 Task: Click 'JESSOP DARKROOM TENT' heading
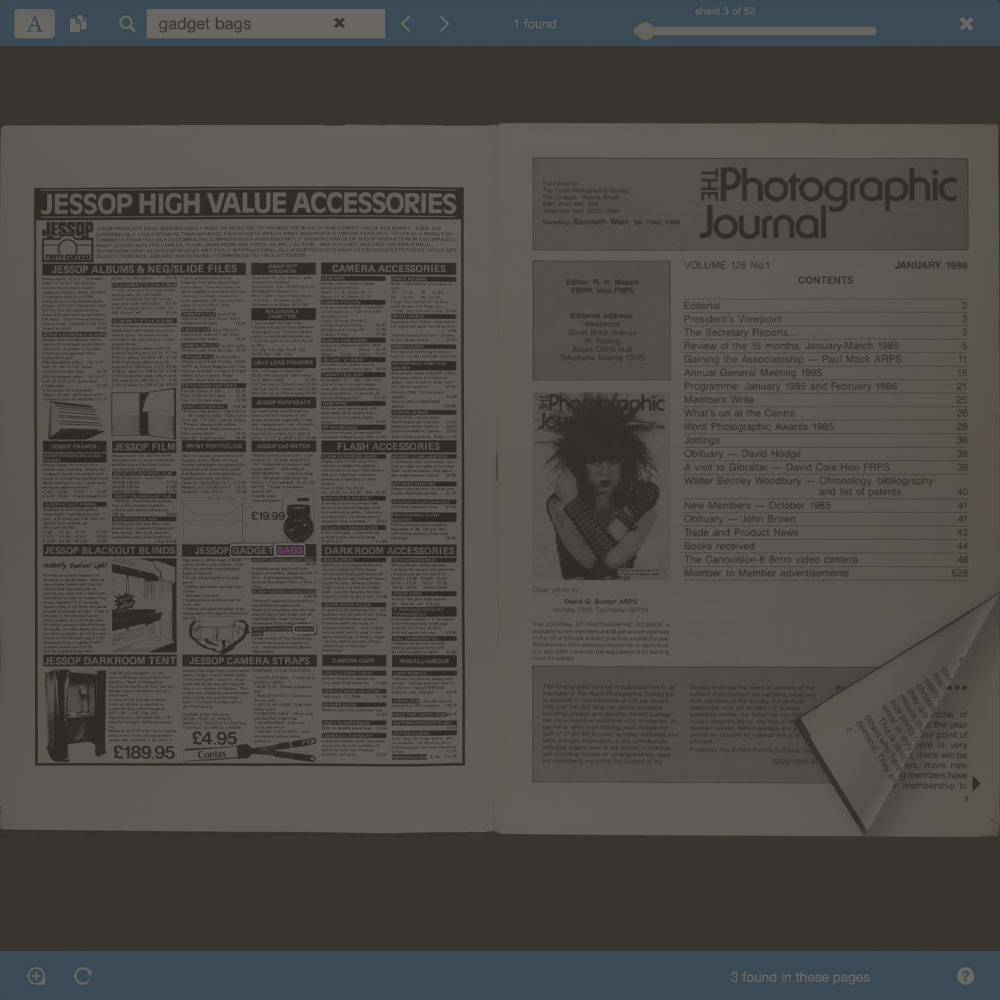pyautogui.click(x=110, y=661)
